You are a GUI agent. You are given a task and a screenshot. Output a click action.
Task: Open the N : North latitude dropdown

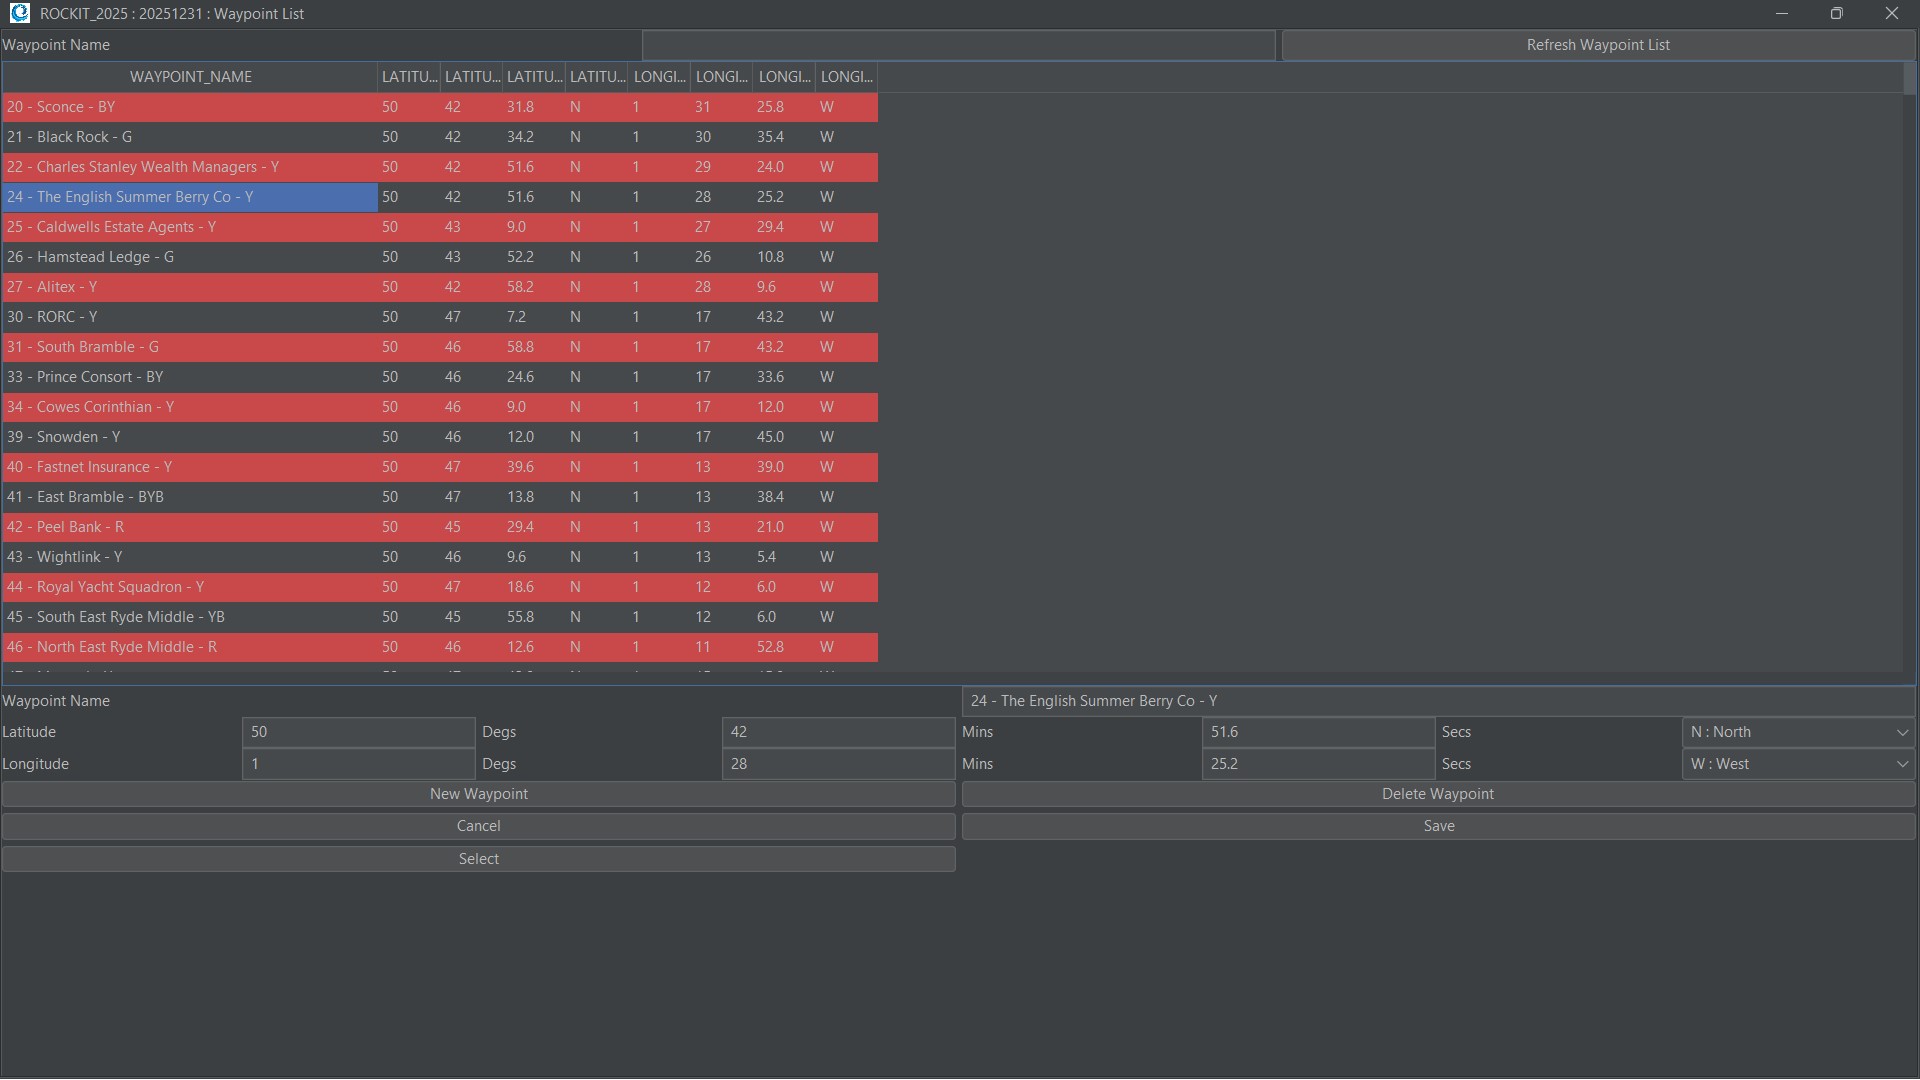click(x=1797, y=732)
